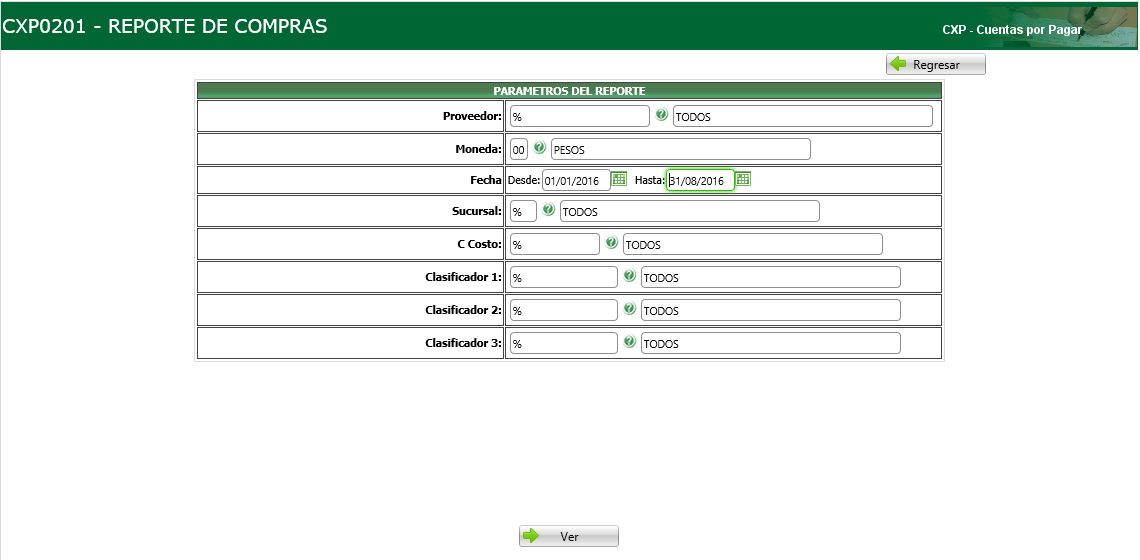This screenshot has height=560, width=1140.
Task: Click the Regresar button
Action: (936, 65)
